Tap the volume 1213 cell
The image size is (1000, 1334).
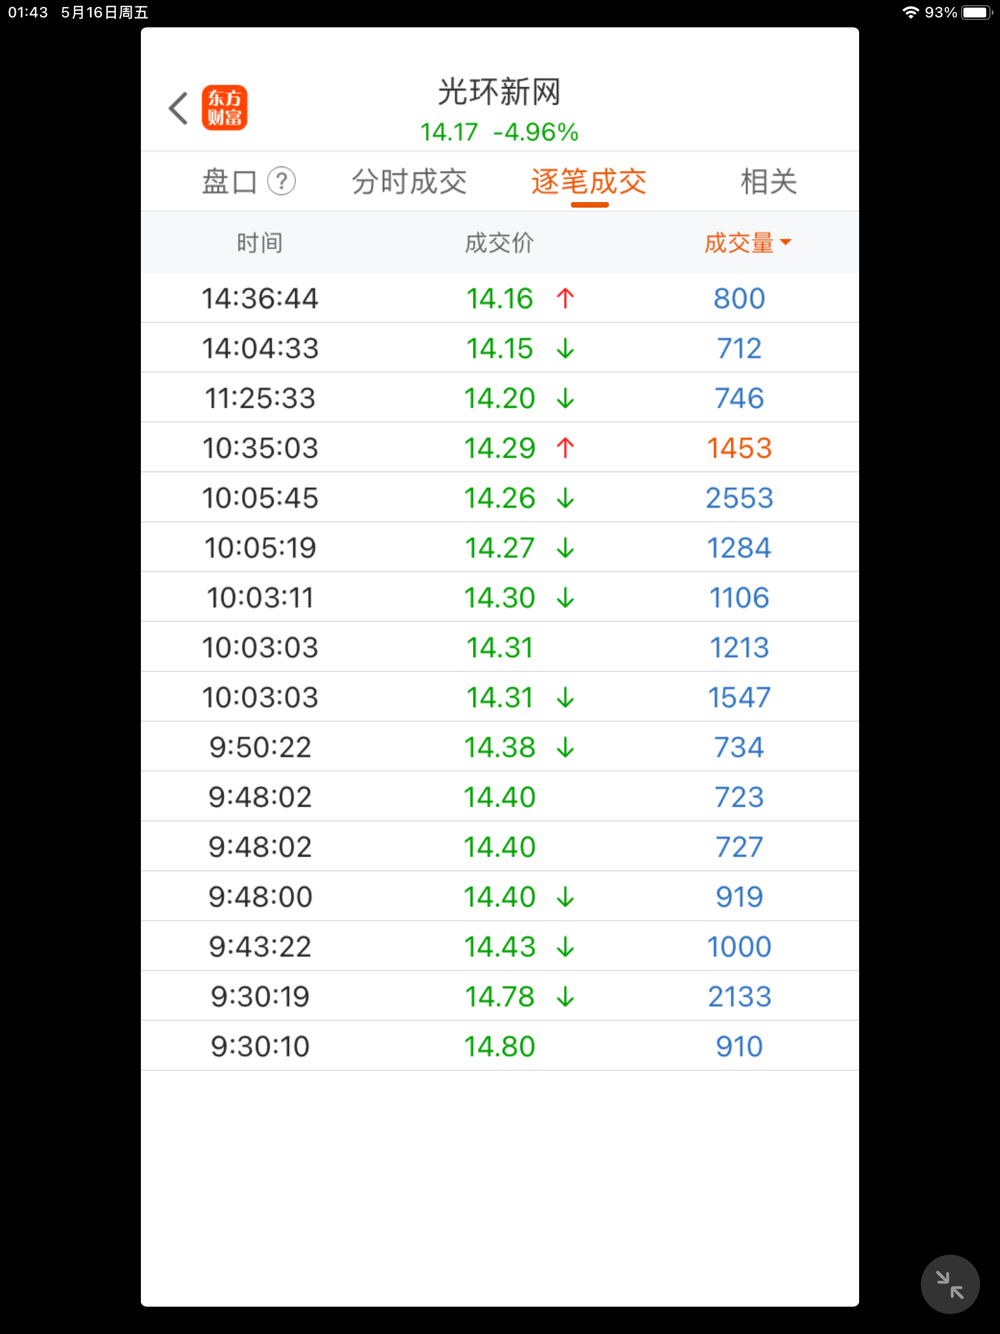click(739, 648)
